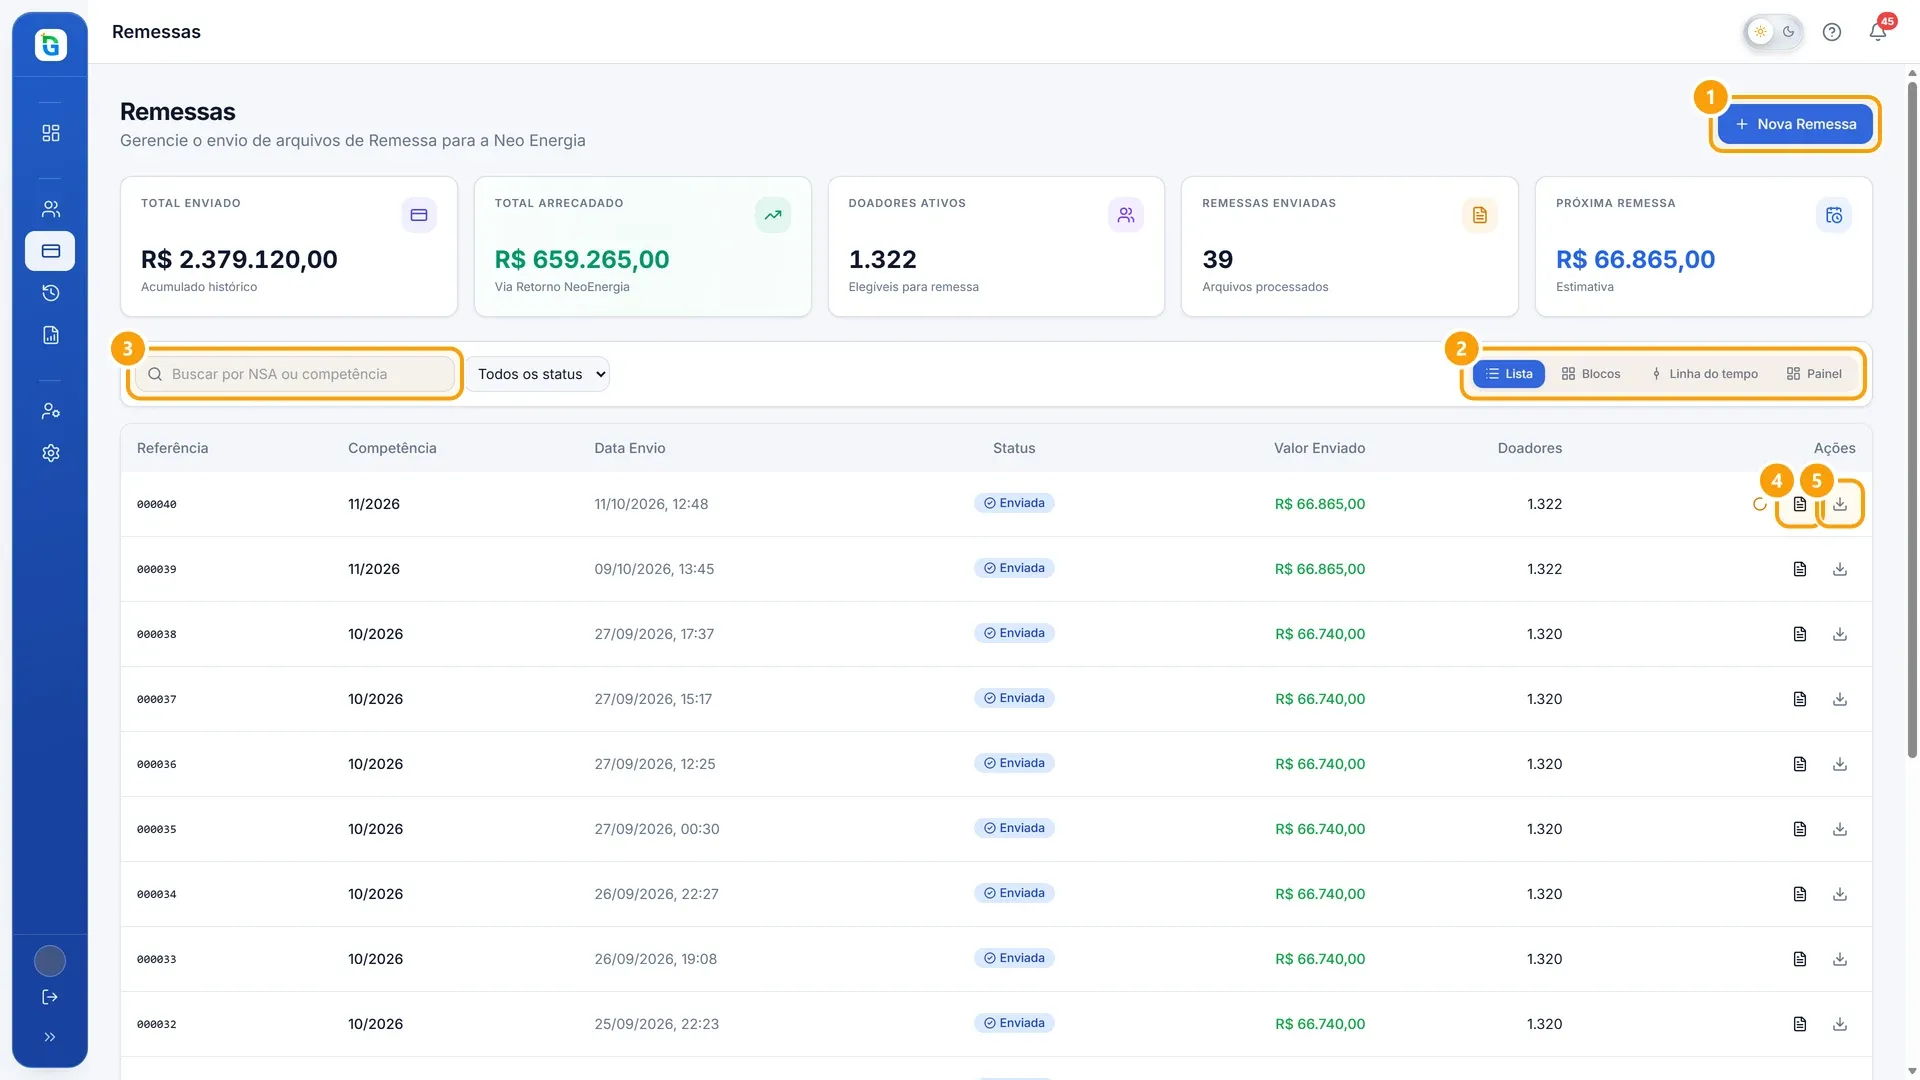The image size is (1920, 1080).
Task: Focus the NSA or competência search field
Action: pyautogui.click(x=295, y=374)
